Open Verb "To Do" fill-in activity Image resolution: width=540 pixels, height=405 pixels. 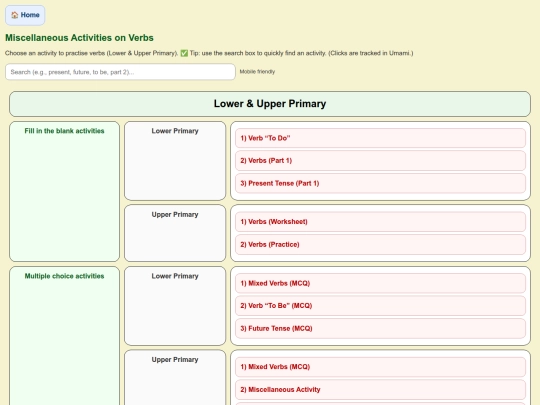click(380, 138)
